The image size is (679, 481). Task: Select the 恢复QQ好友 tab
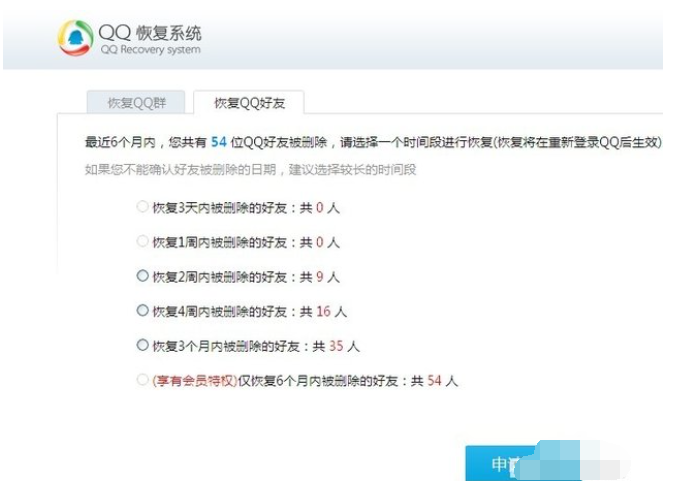pyautogui.click(x=249, y=102)
